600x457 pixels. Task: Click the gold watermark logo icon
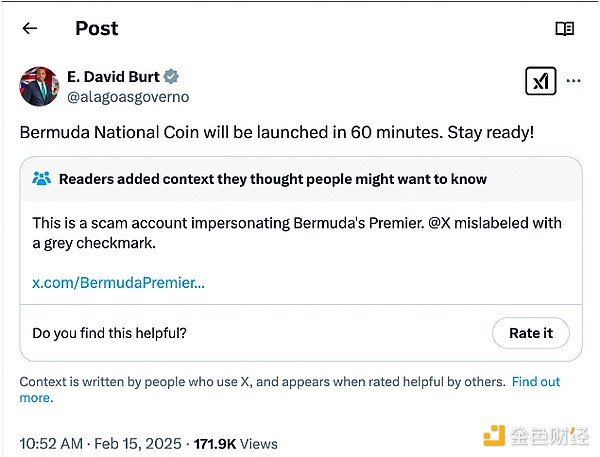pyautogui.click(x=493, y=438)
